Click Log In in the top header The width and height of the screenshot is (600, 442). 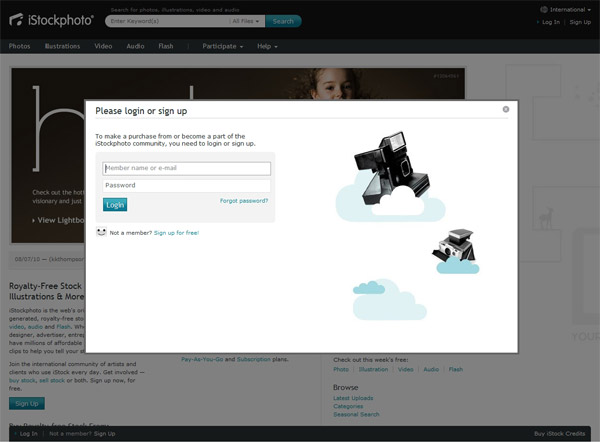(x=551, y=22)
